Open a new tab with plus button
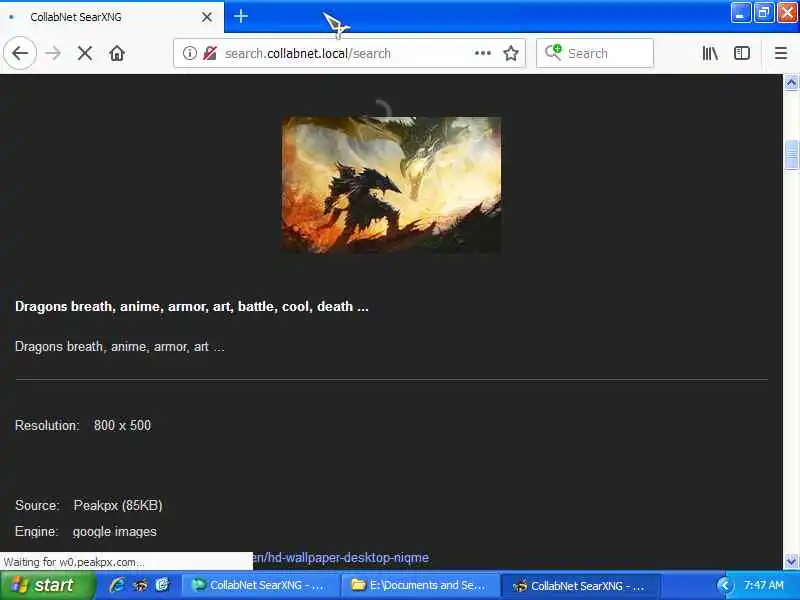This screenshot has width=800, height=600. pyautogui.click(x=241, y=16)
